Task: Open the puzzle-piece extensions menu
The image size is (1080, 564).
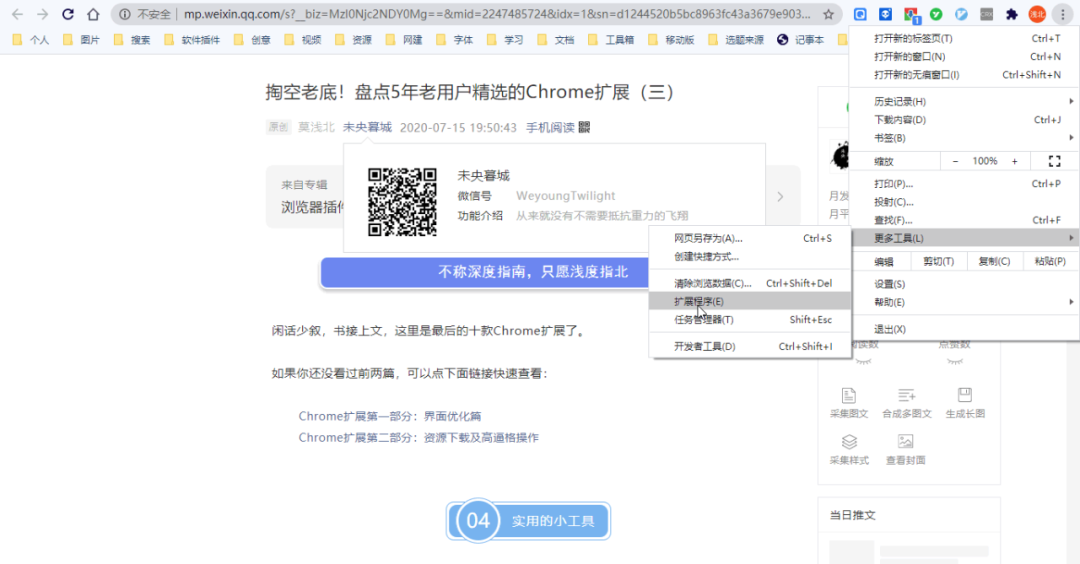Action: [x=1011, y=14]
